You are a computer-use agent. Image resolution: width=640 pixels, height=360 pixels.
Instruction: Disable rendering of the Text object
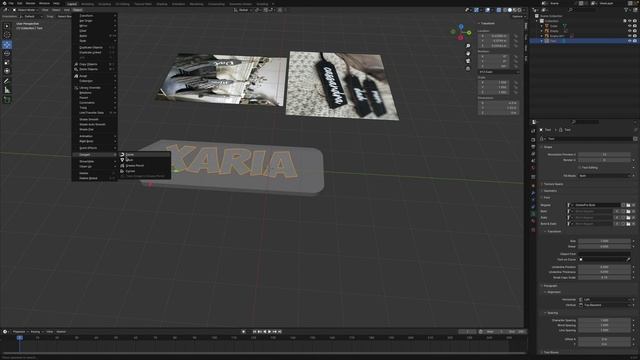click(x=635, y=41)
